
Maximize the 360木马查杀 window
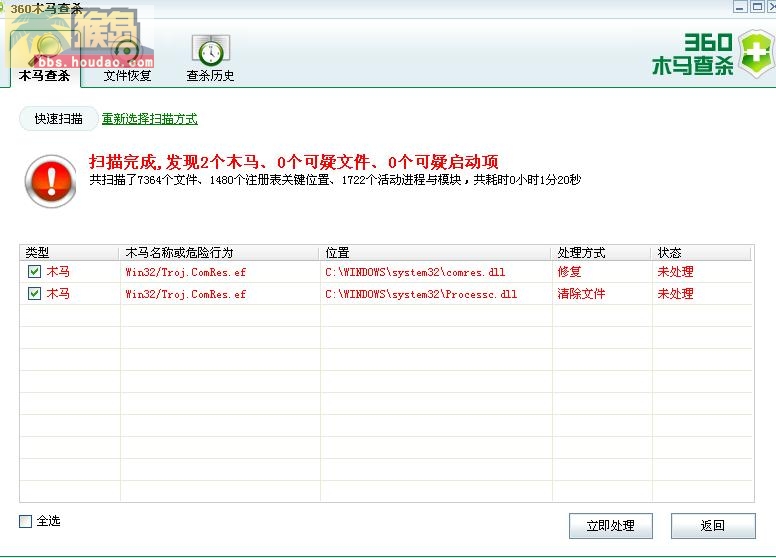(x=757, y=6)
